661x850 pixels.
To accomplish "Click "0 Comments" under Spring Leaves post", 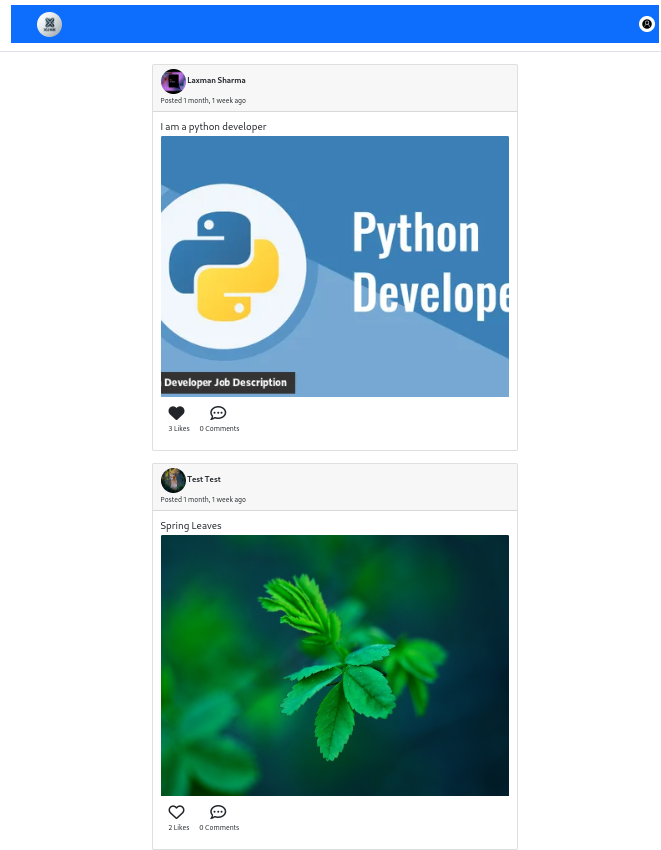I will (219, 828).
